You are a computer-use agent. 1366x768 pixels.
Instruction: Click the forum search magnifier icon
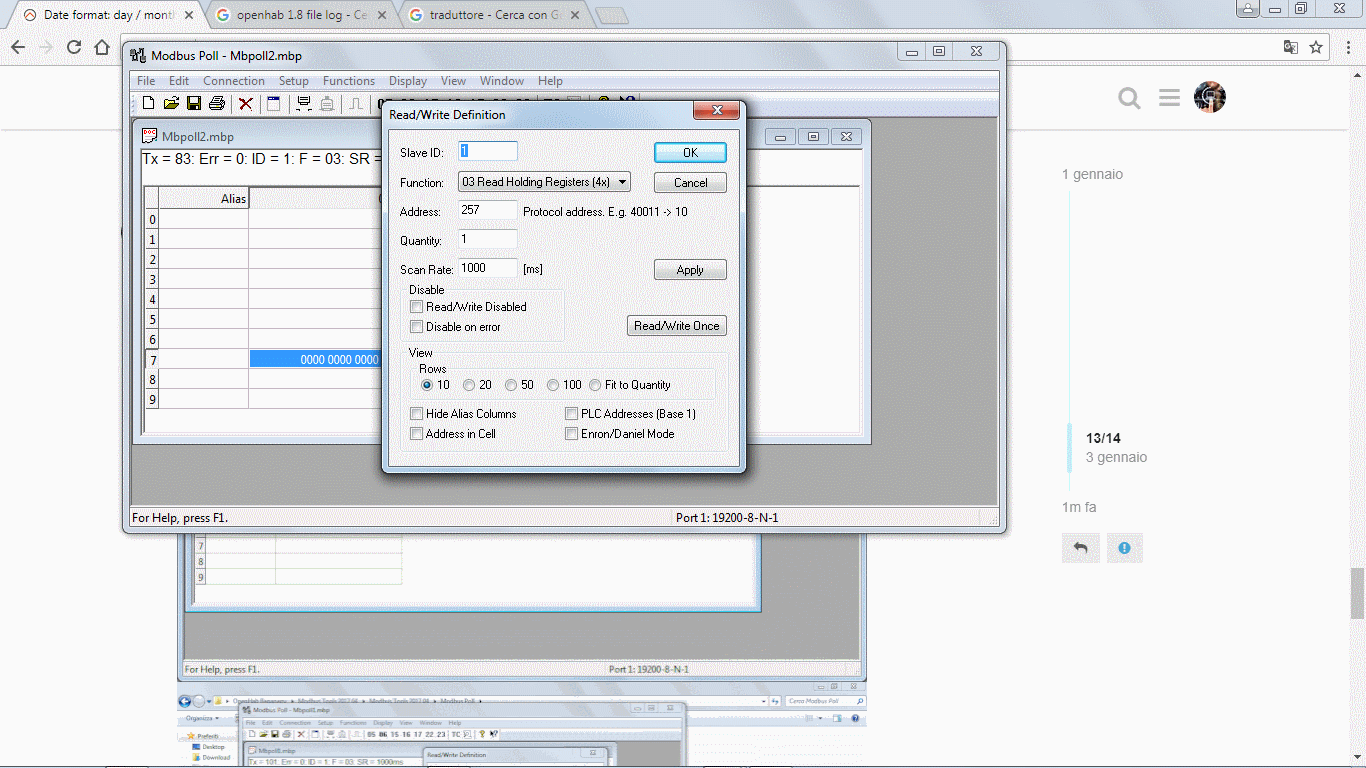pos(1129,97)
